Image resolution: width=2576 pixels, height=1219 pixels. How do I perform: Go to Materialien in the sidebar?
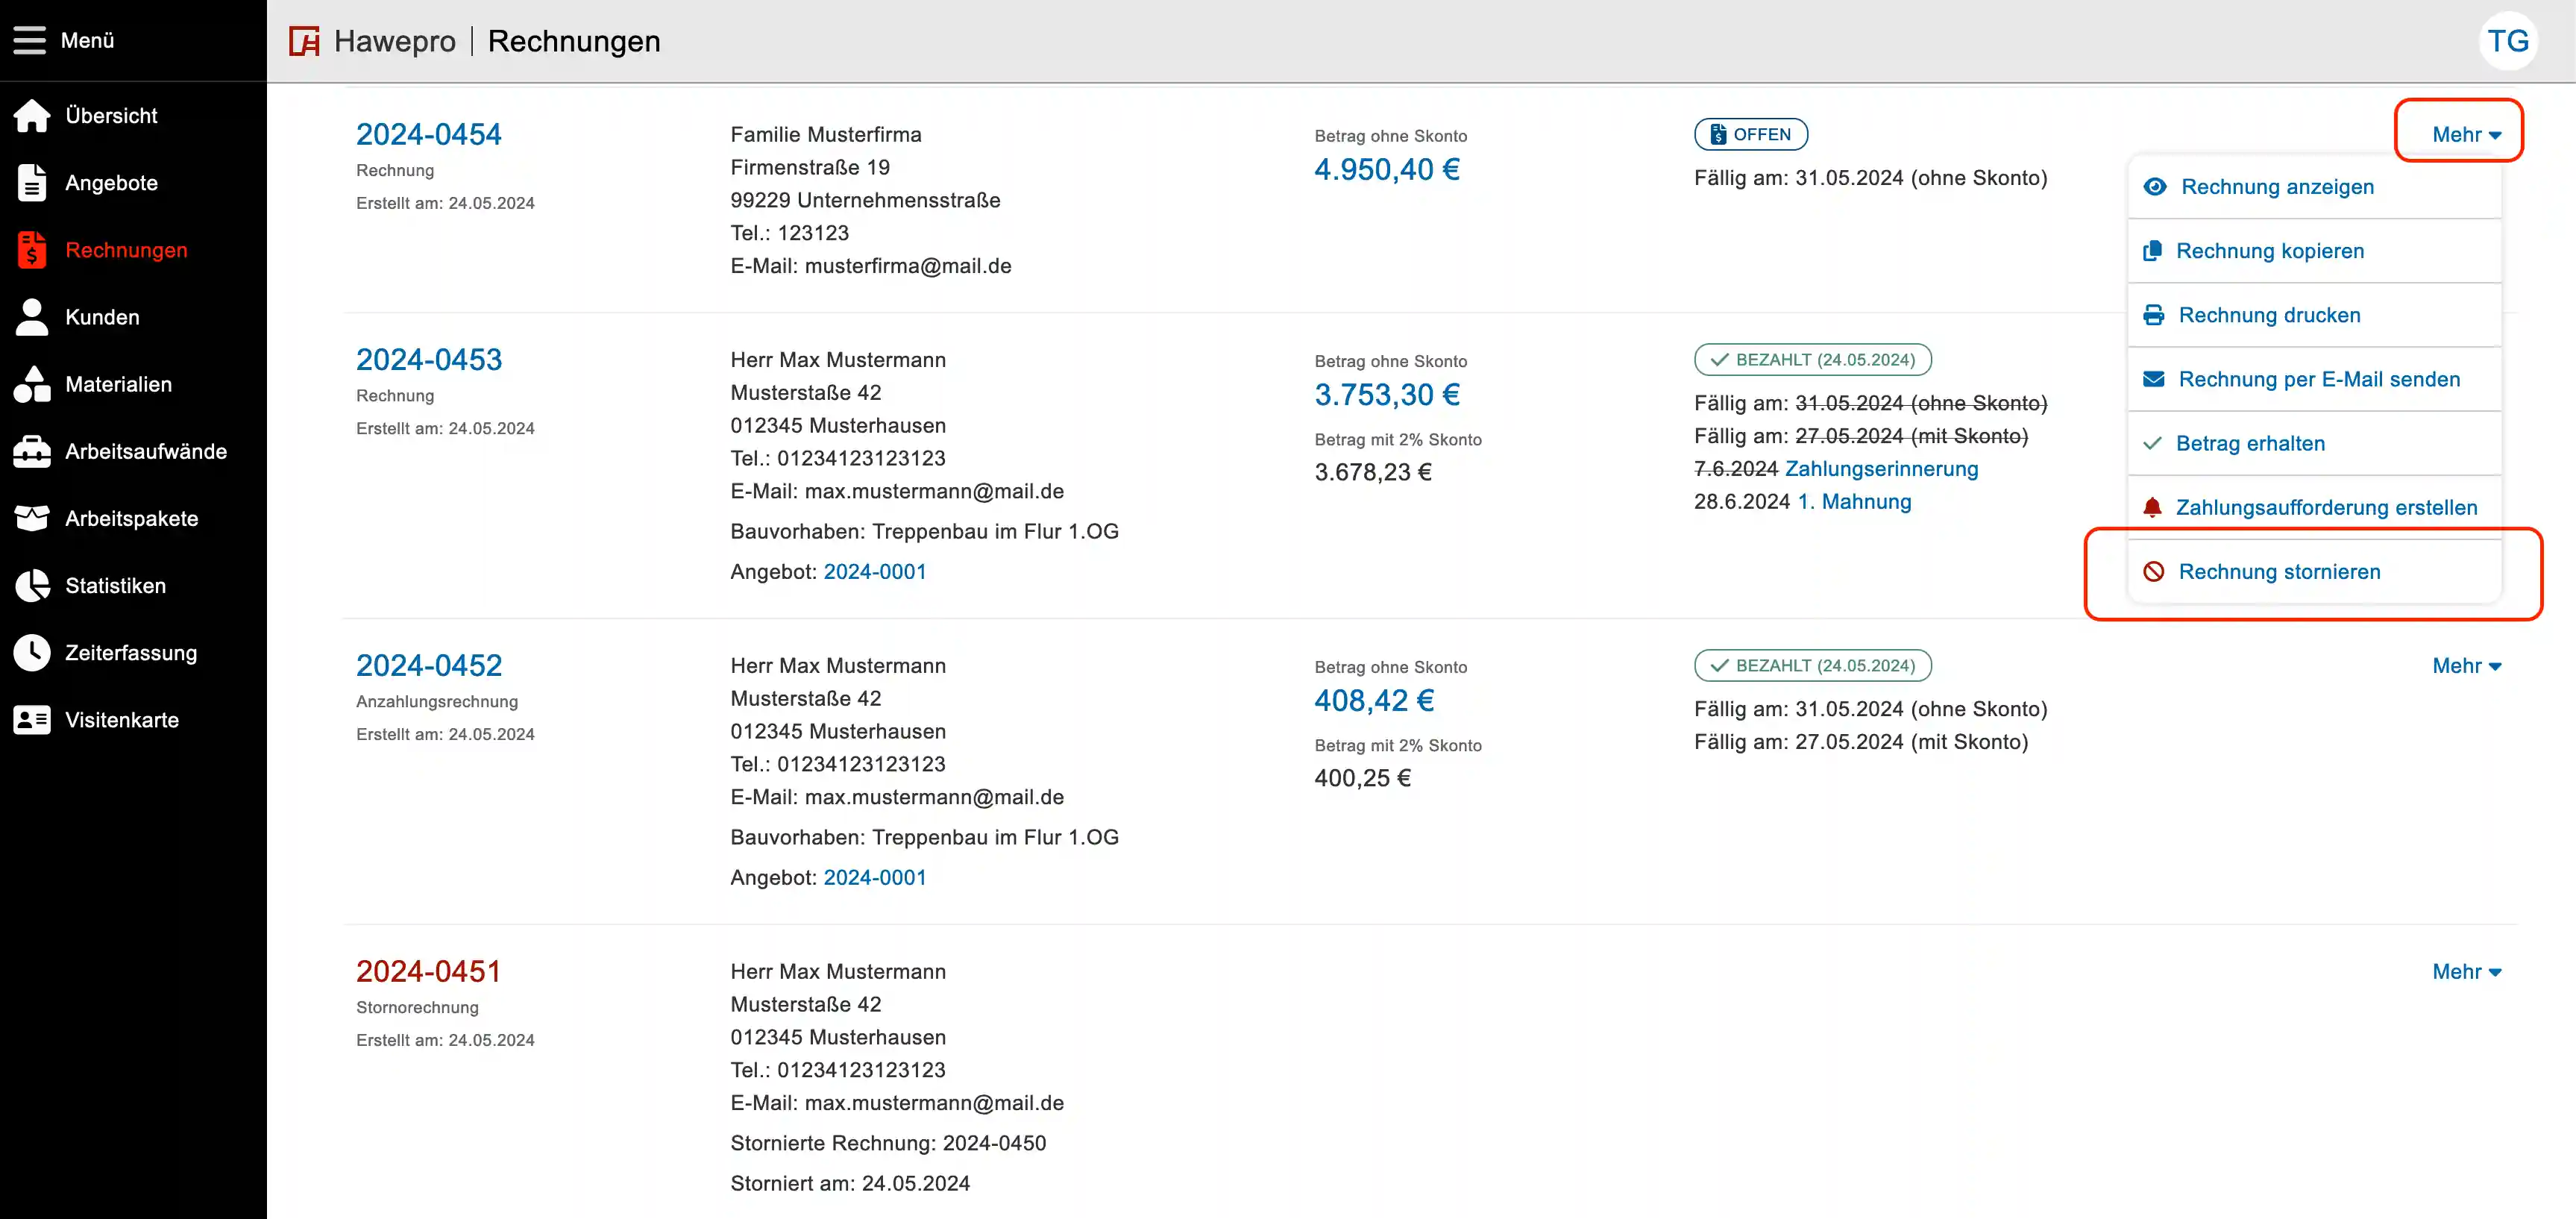tap(118, 384)
